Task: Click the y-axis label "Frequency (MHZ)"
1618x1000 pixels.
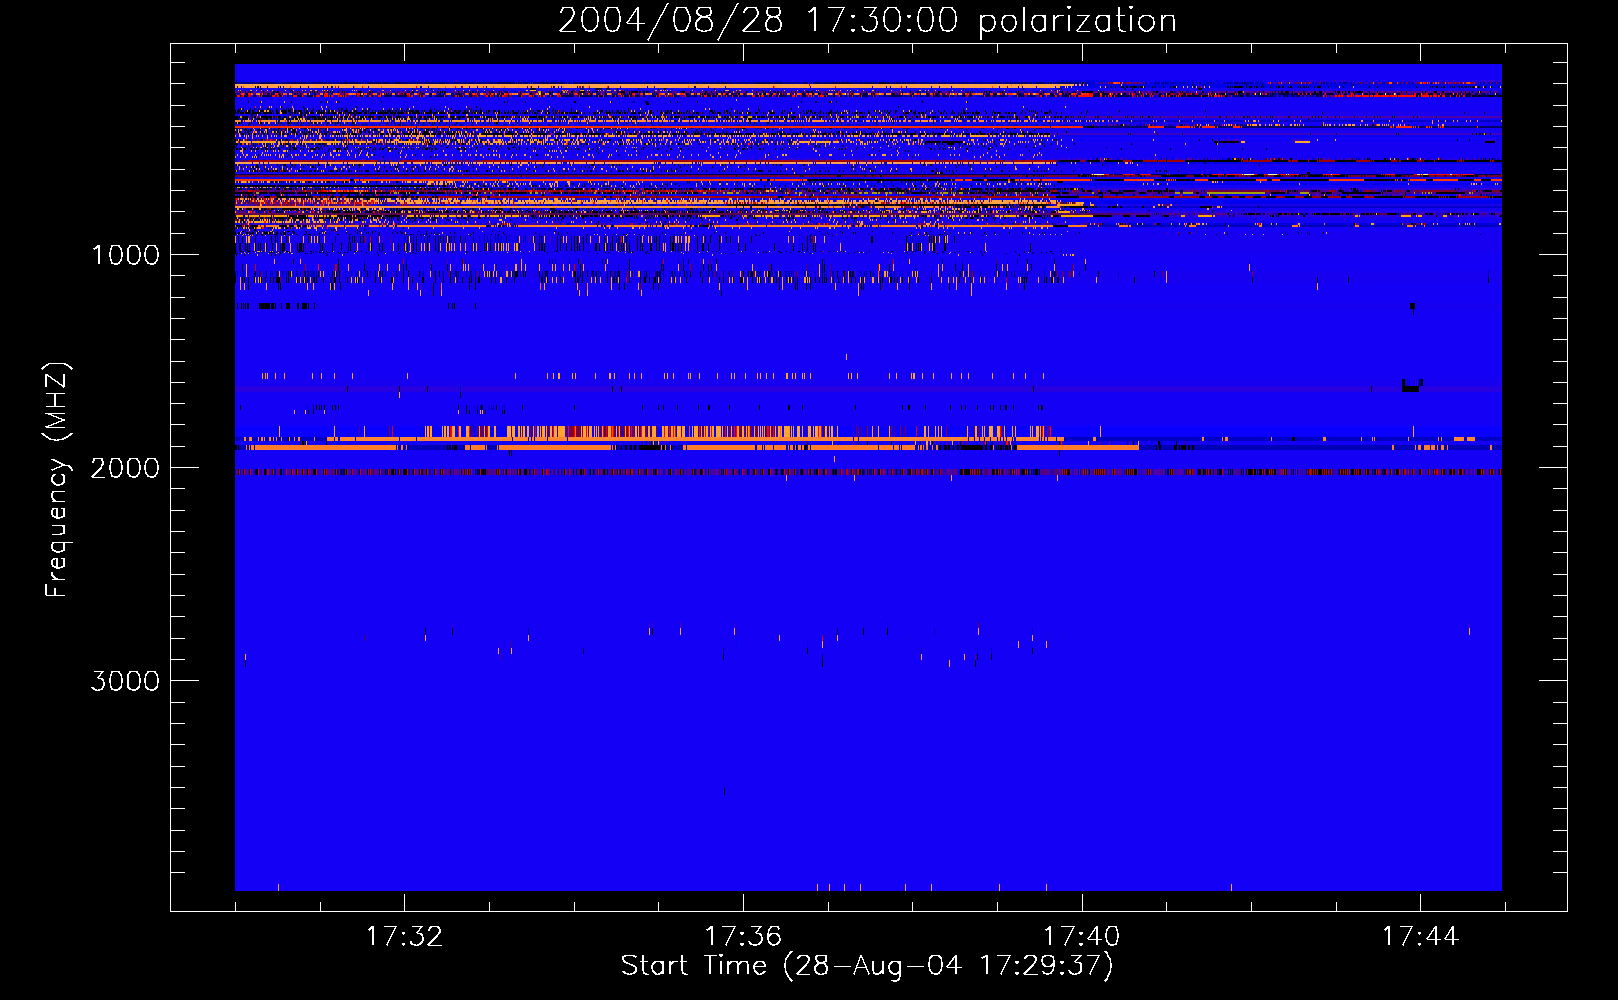Action: coord(57,480)
